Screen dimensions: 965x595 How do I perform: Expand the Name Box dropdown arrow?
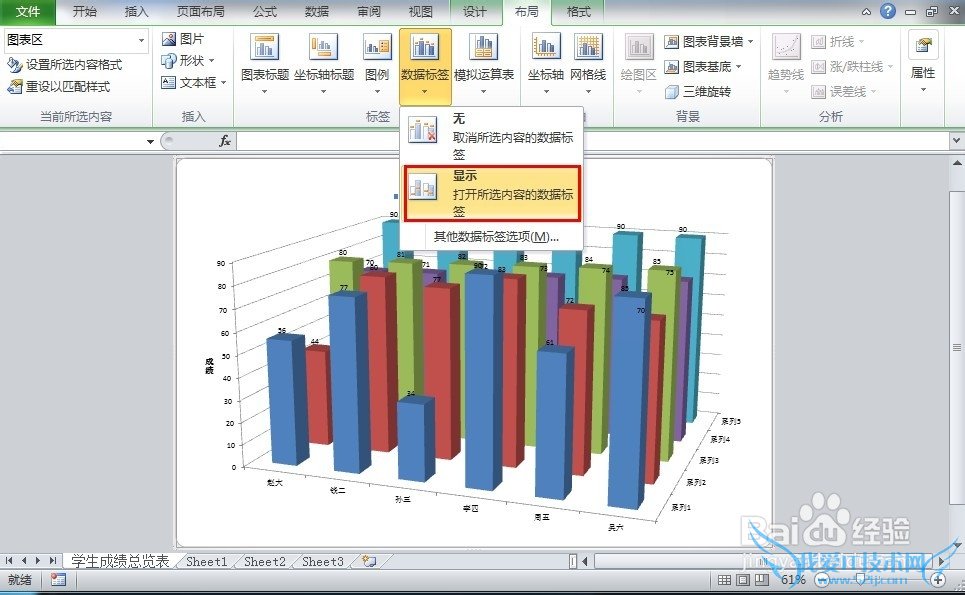[x=150, y=142]
